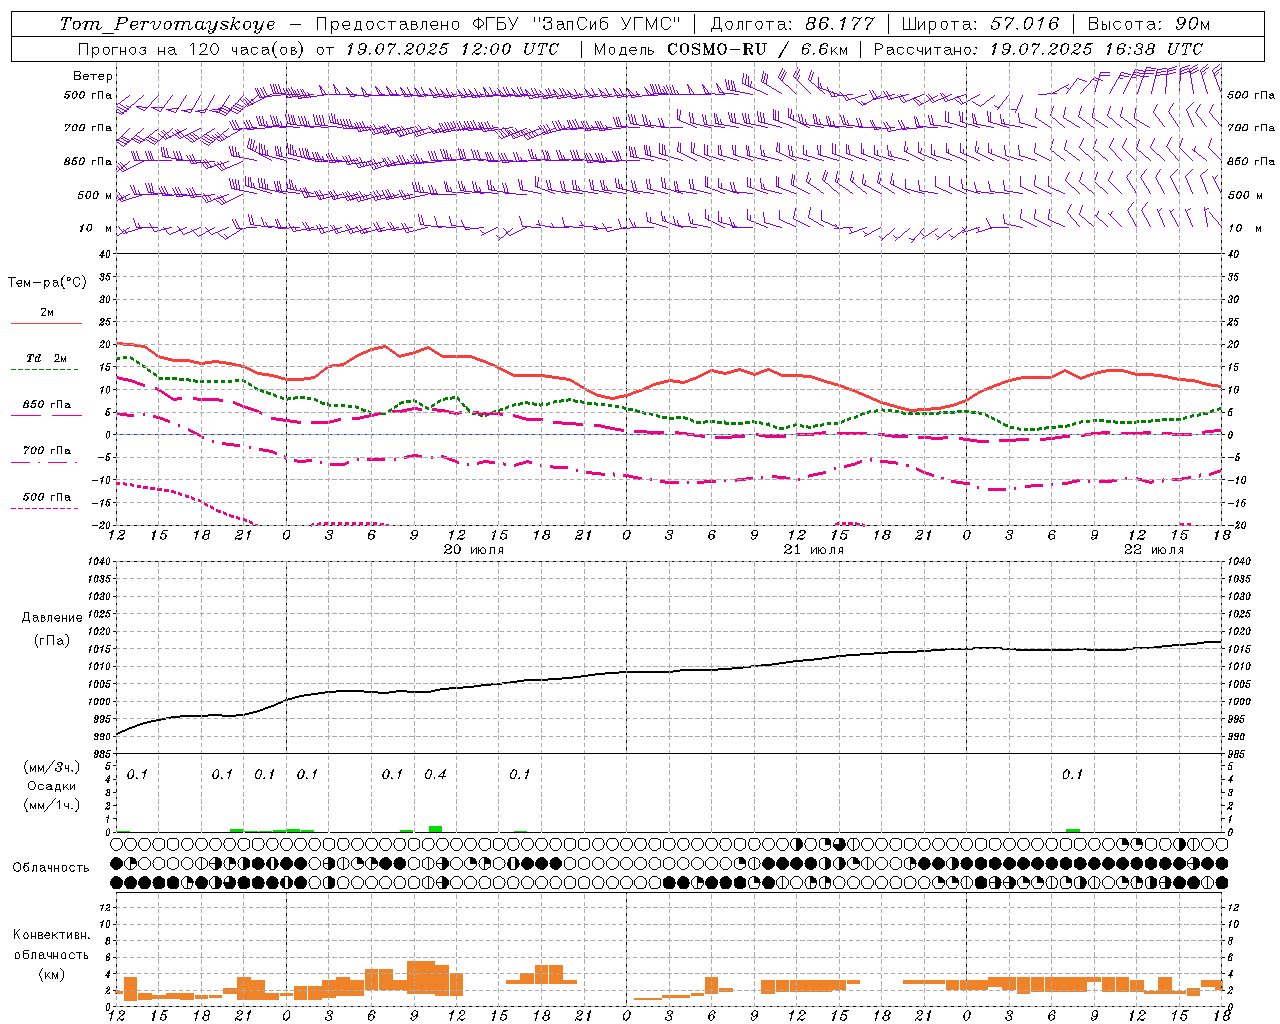Click the Широта: 57.016 header value
Viewport: 1280px width, 1024px height.
(x=981, y=23)
